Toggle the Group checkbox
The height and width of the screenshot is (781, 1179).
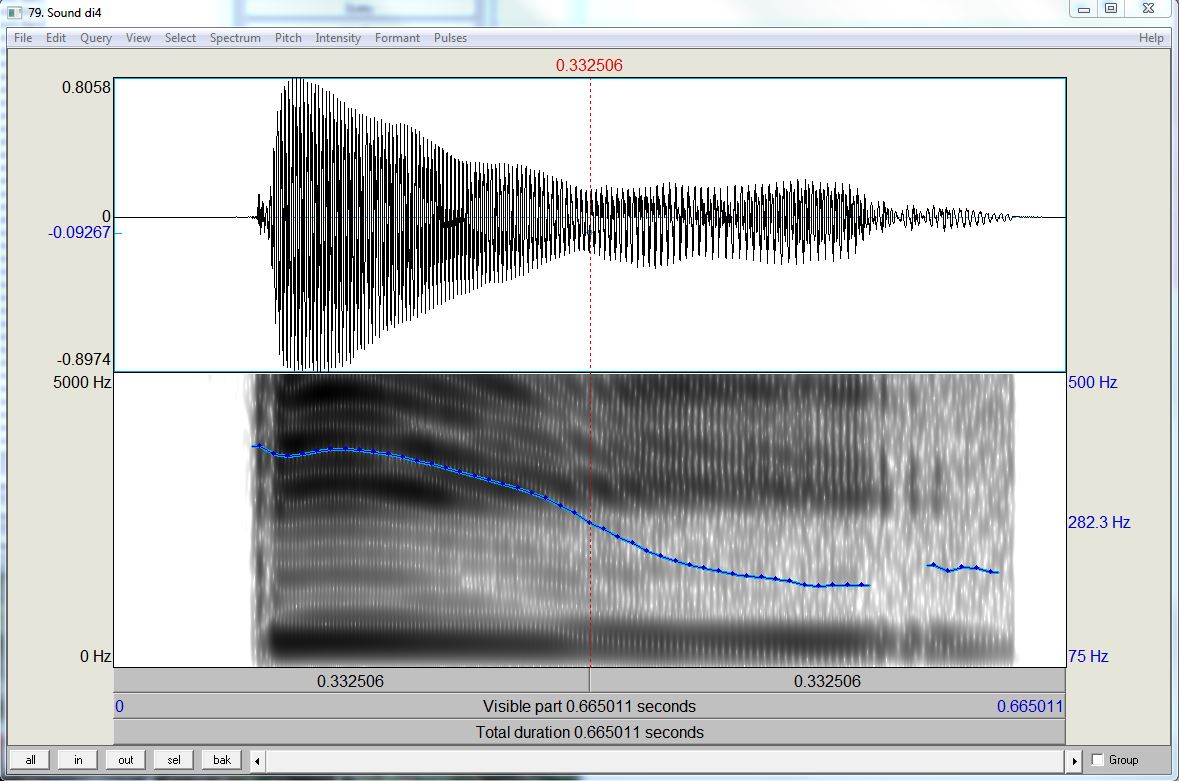click(x=1097, y=760)
